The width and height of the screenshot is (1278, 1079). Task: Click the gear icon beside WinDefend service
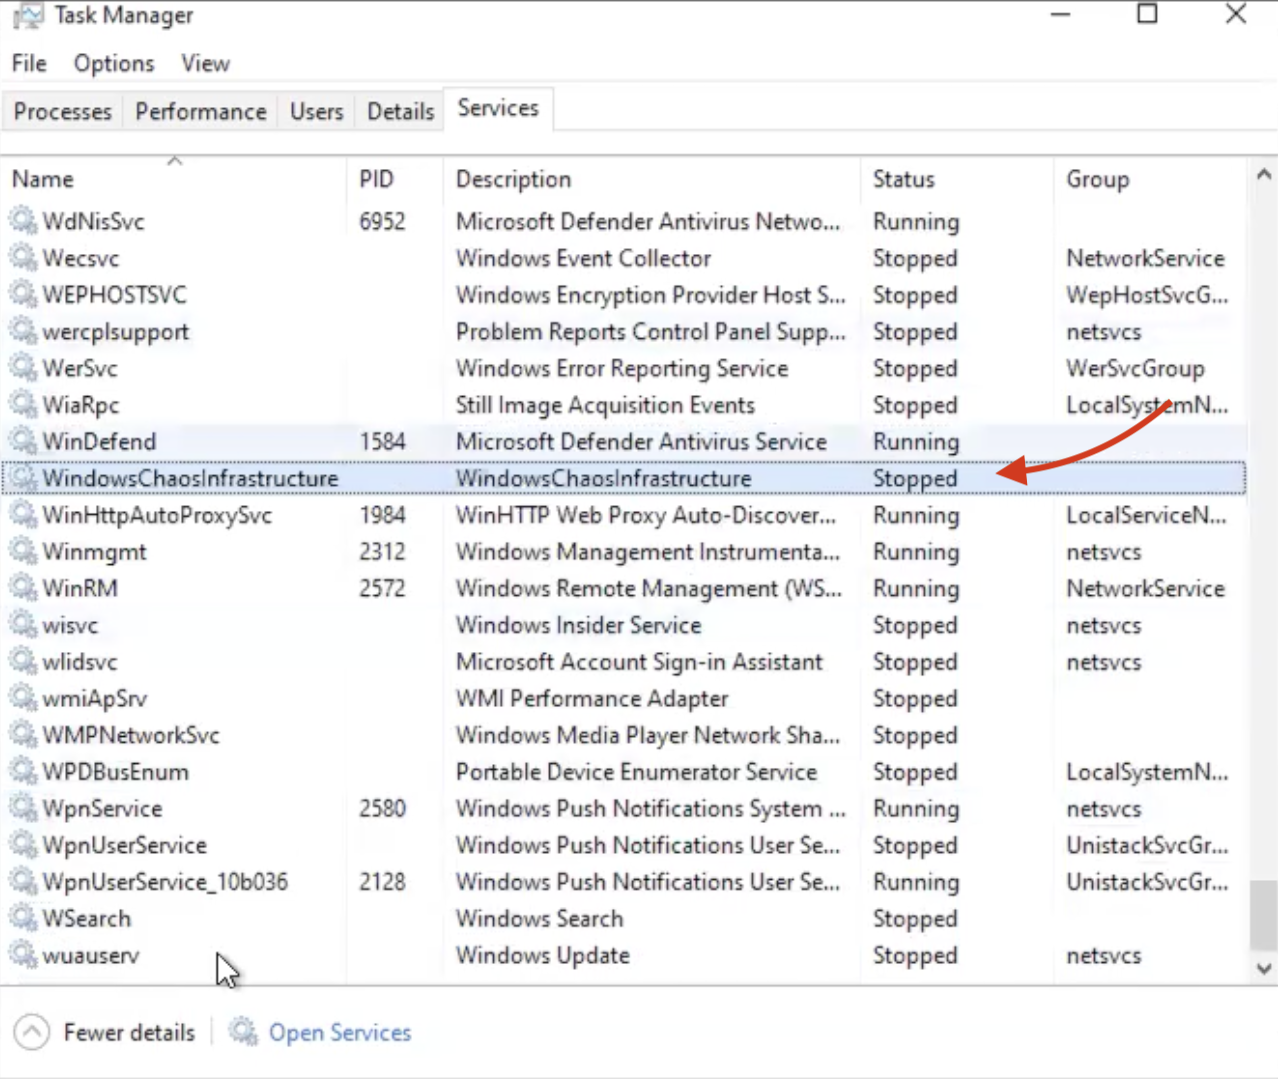[23, 441]
